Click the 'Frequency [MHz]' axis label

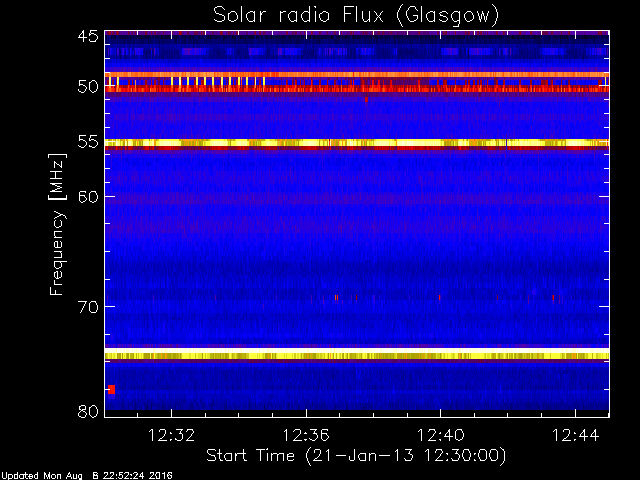click(x=57, y=224)
